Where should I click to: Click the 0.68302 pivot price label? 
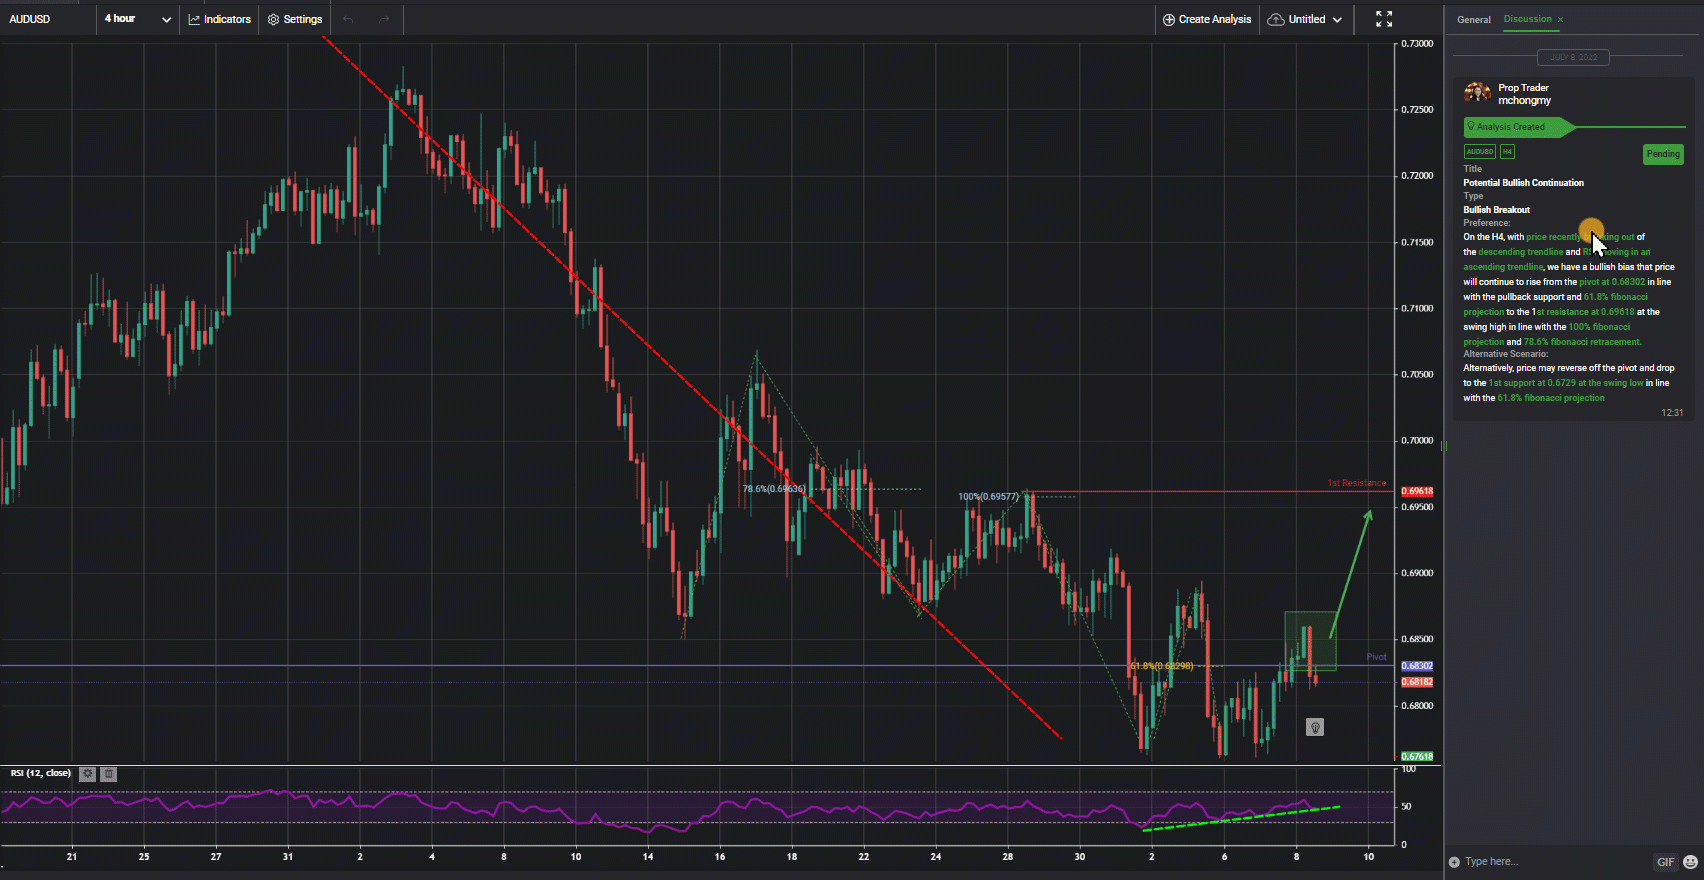(x=1417, y=666)
